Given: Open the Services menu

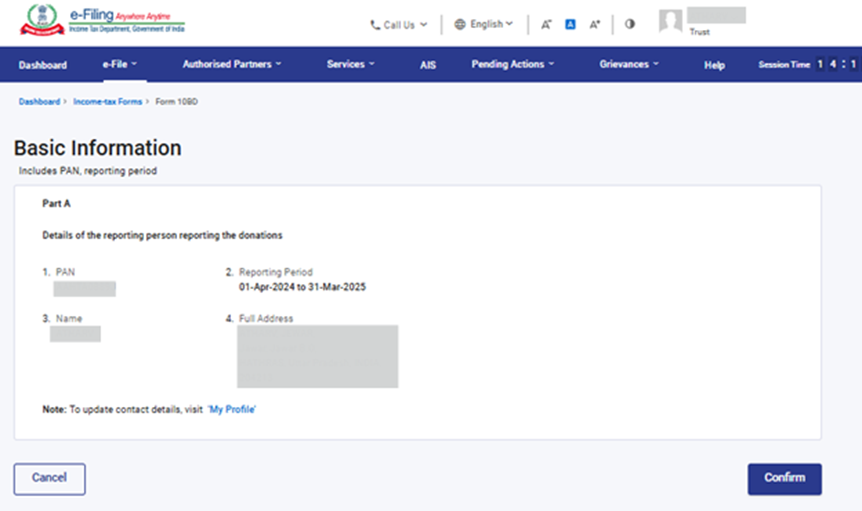Looking at the screenshot, I should [350, 65].
